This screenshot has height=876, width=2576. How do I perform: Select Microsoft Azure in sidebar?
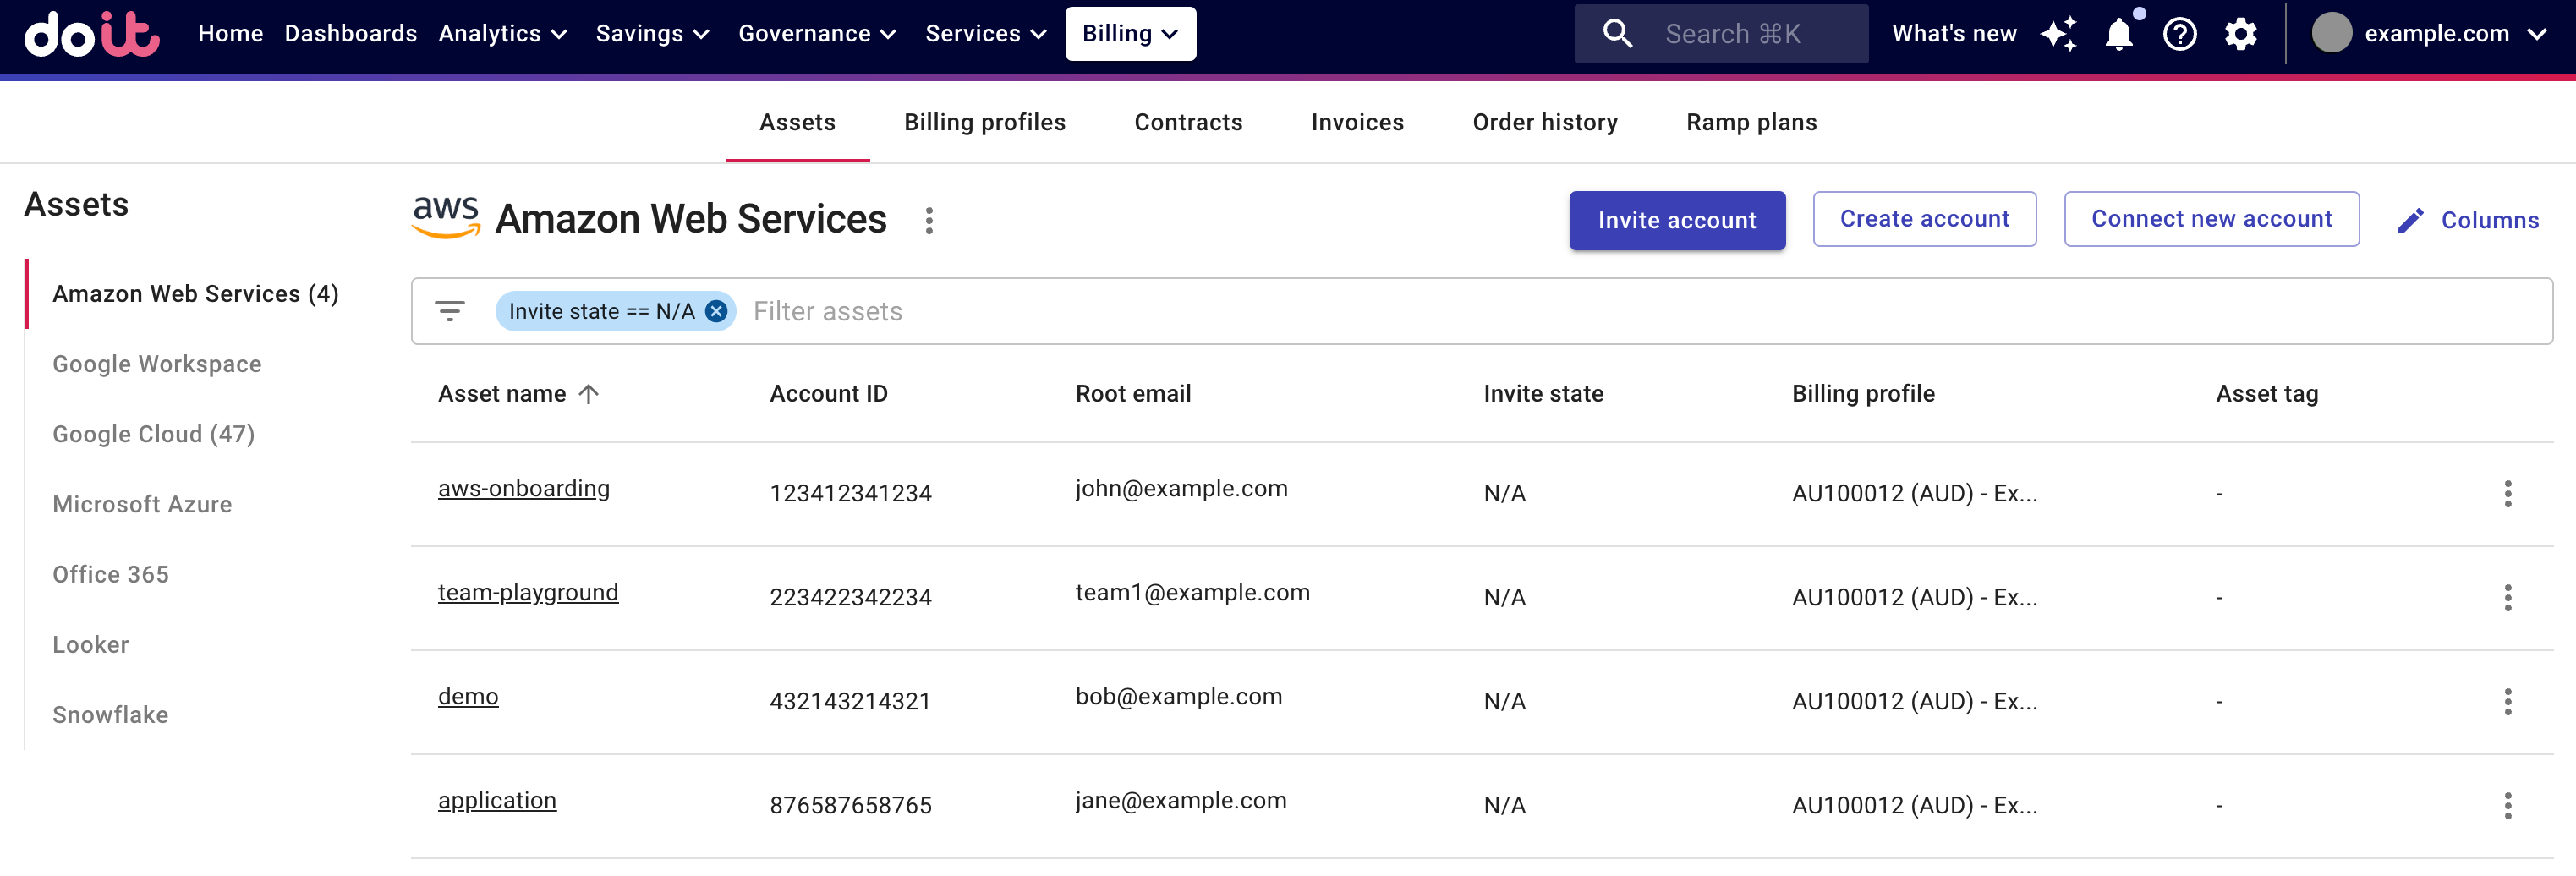click(x=142, y=504)
